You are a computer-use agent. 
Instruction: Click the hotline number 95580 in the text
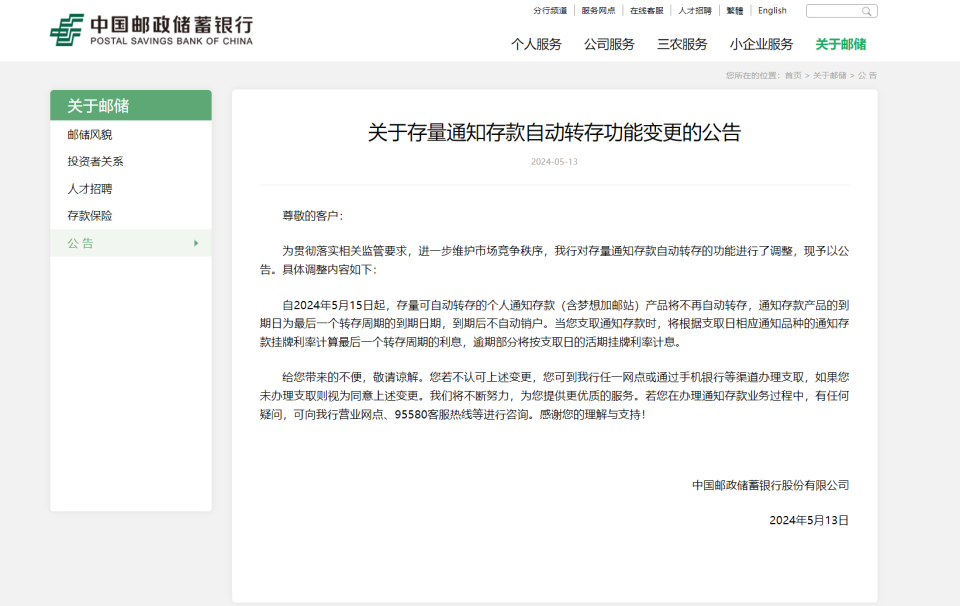(410, 414)
